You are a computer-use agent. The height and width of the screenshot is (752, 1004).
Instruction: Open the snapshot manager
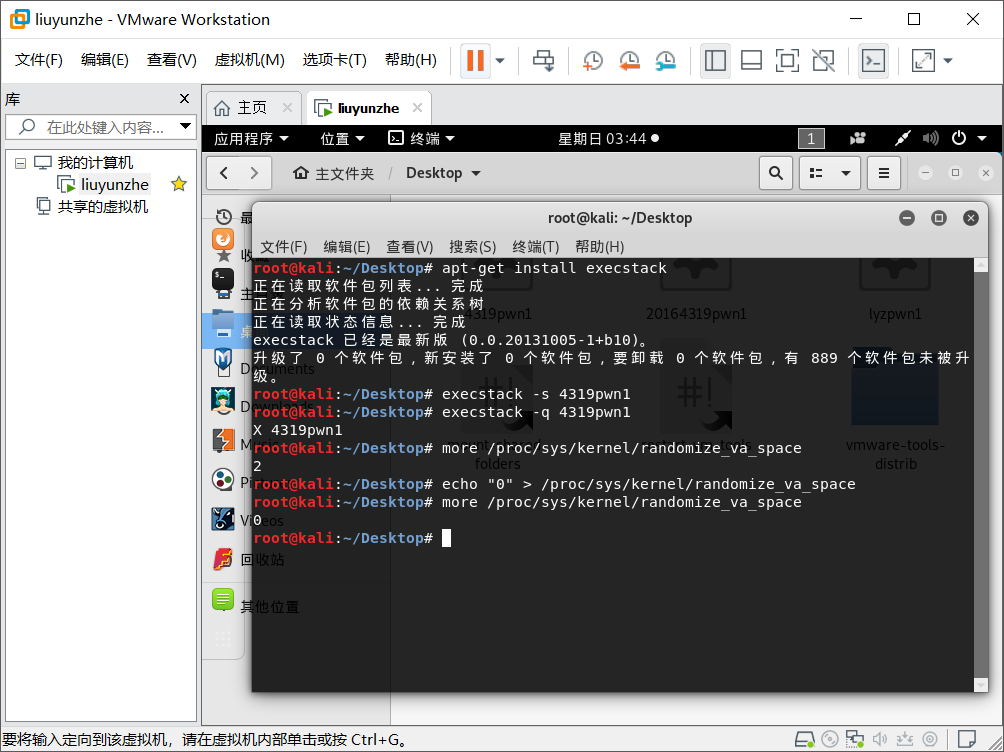click(666, 61)
